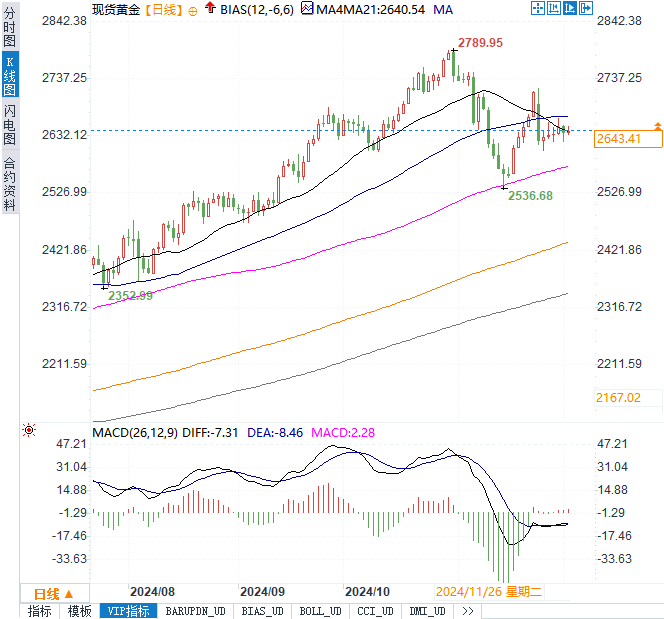Click the MA chart icon next to MA4MA21
The image size is (664, 619).
(310, 10)
